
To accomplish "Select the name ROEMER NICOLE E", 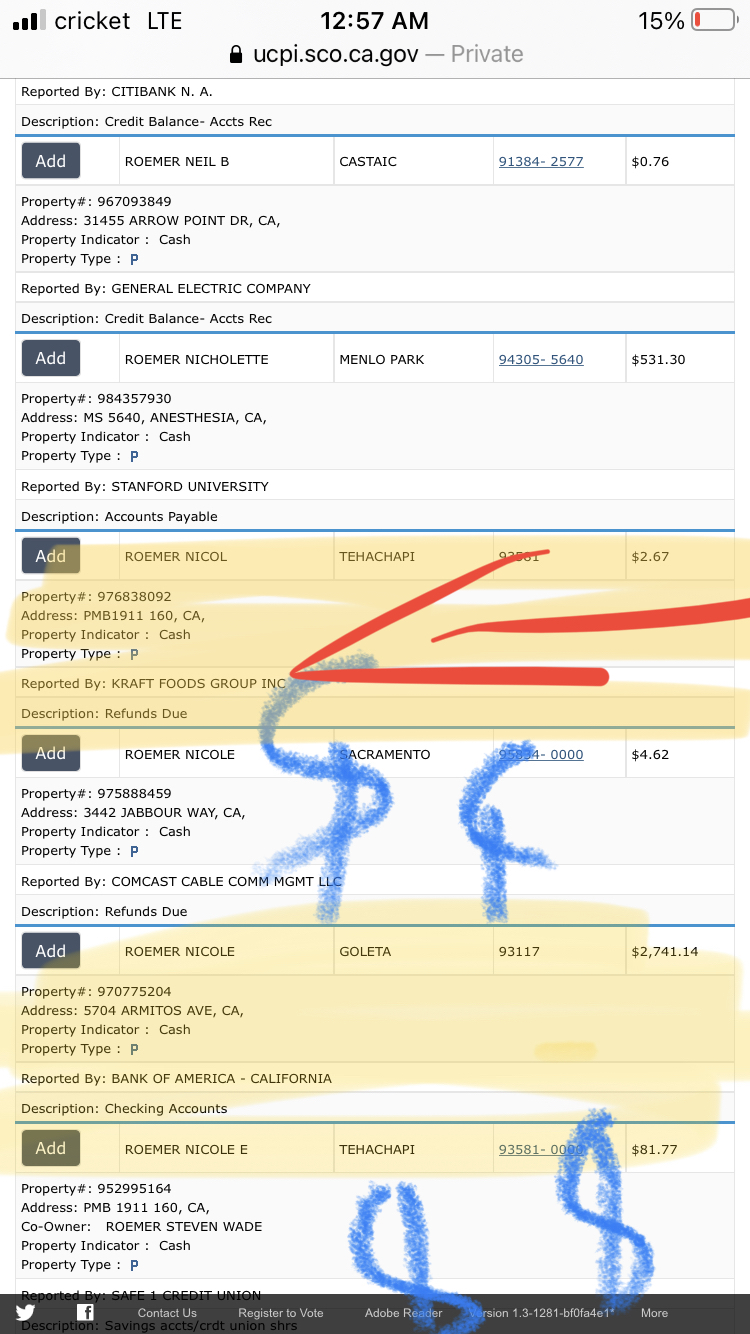I will tap(186, 1150).
